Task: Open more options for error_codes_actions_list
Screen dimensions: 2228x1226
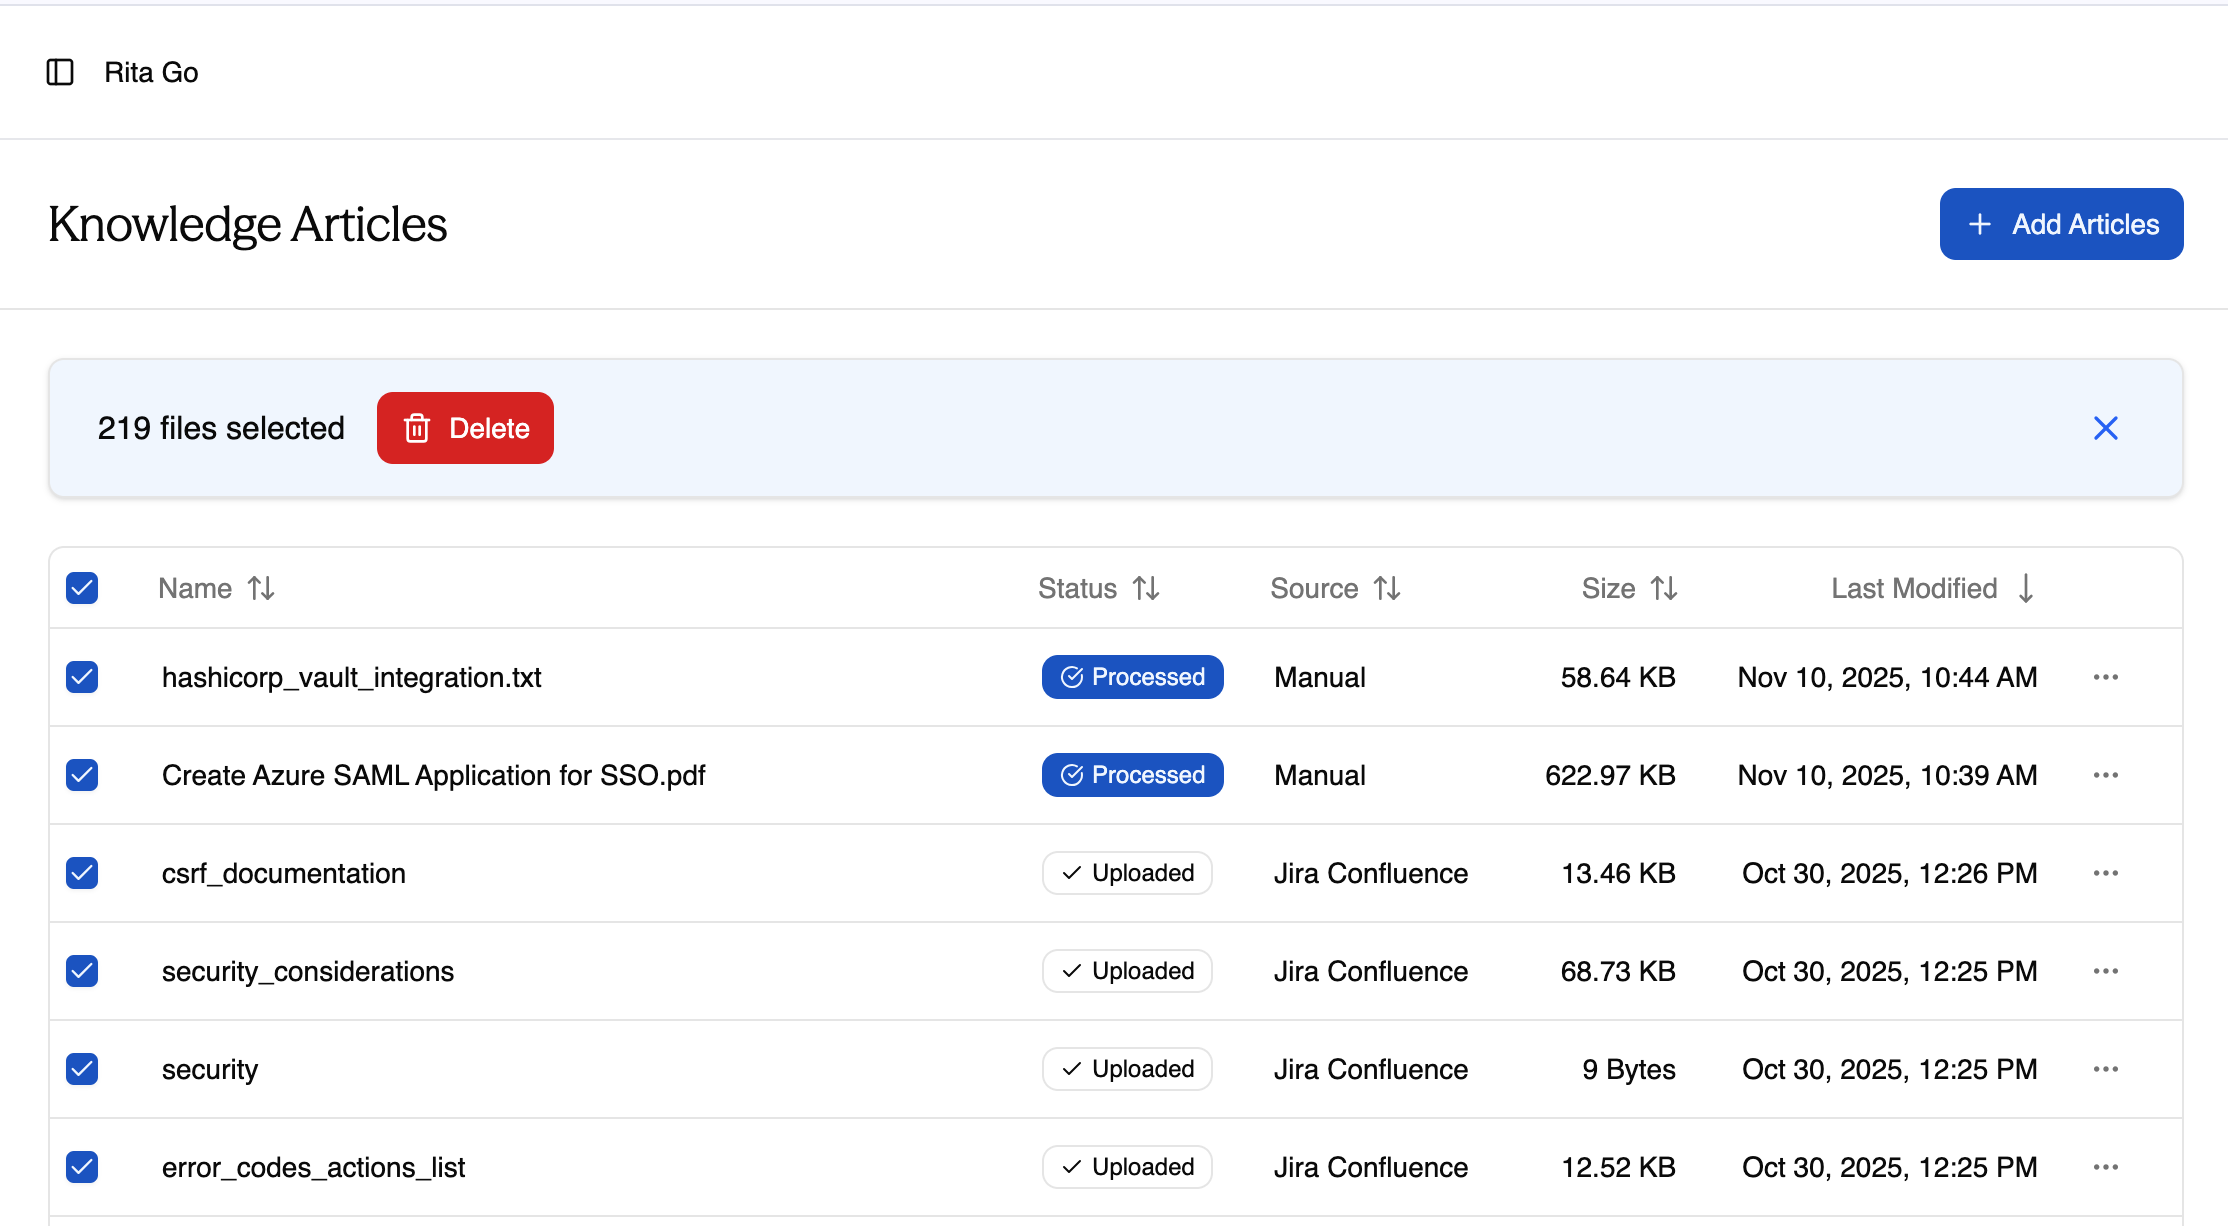Action: [x=2105, y=1167]
